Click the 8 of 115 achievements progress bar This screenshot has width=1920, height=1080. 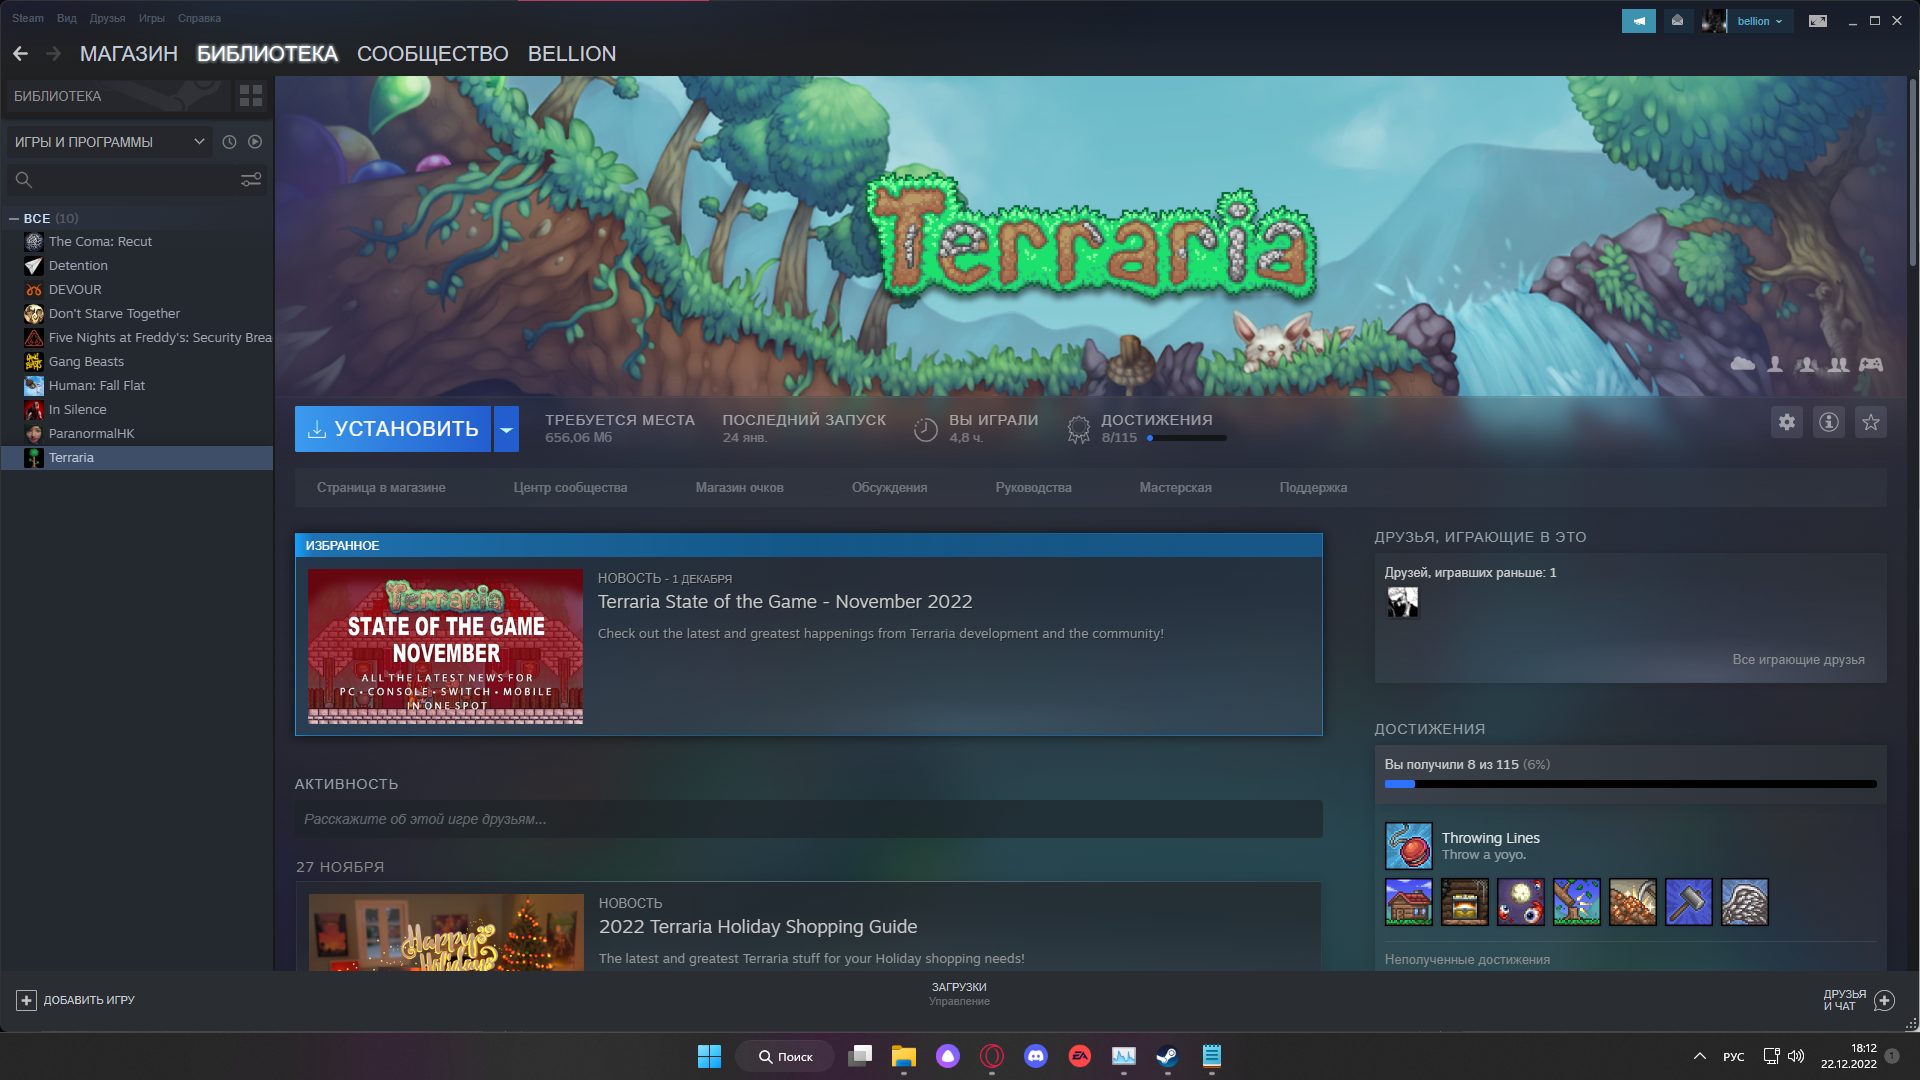coord(1630,785)
